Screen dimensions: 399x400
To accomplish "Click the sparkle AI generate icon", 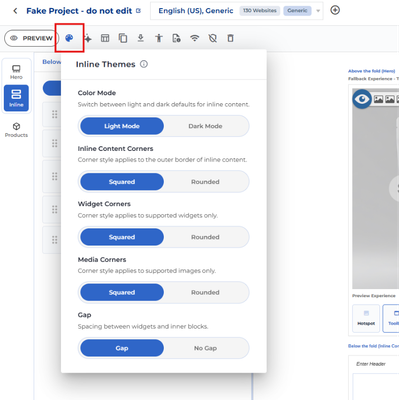I will pos(88,39).
